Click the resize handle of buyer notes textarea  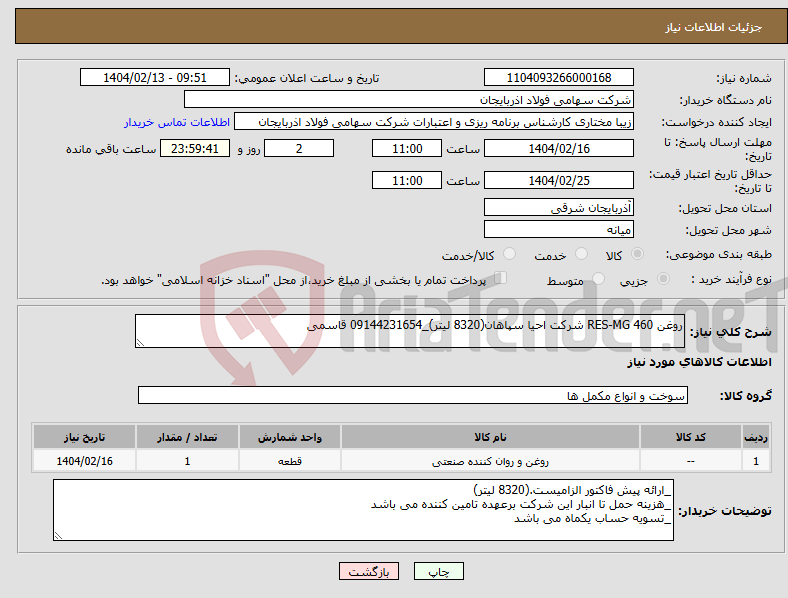pos(58,536)
